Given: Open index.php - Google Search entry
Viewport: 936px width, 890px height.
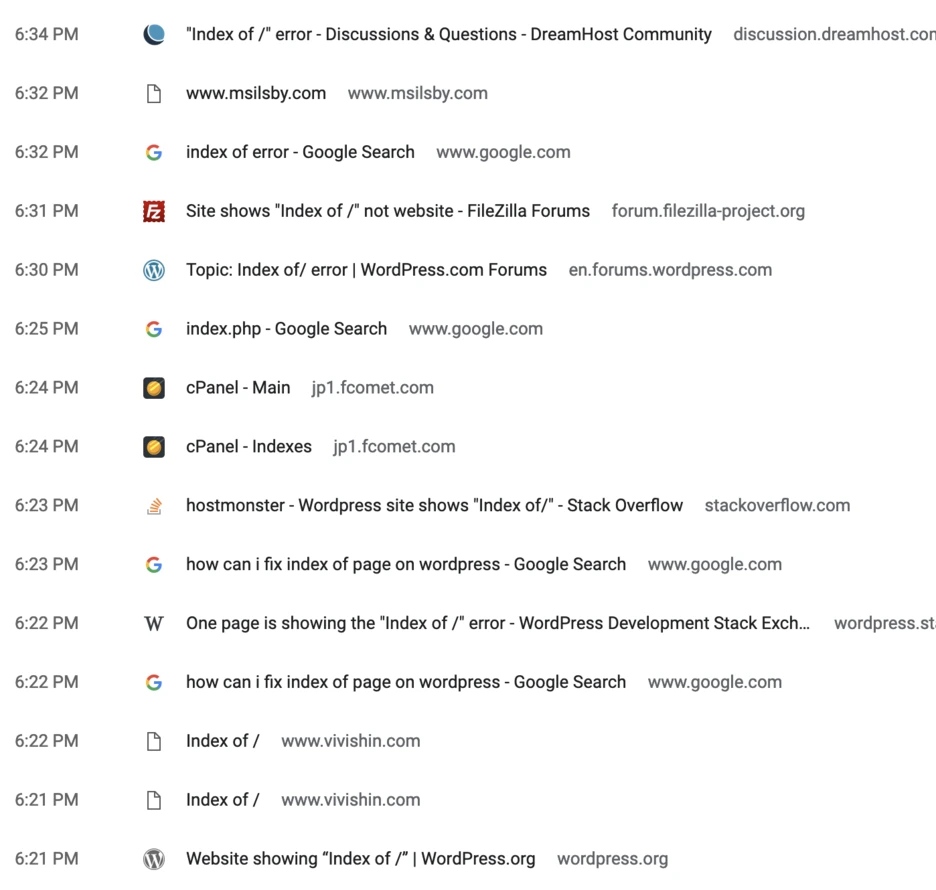Looking at the screenshot, I should pos(287,329).
